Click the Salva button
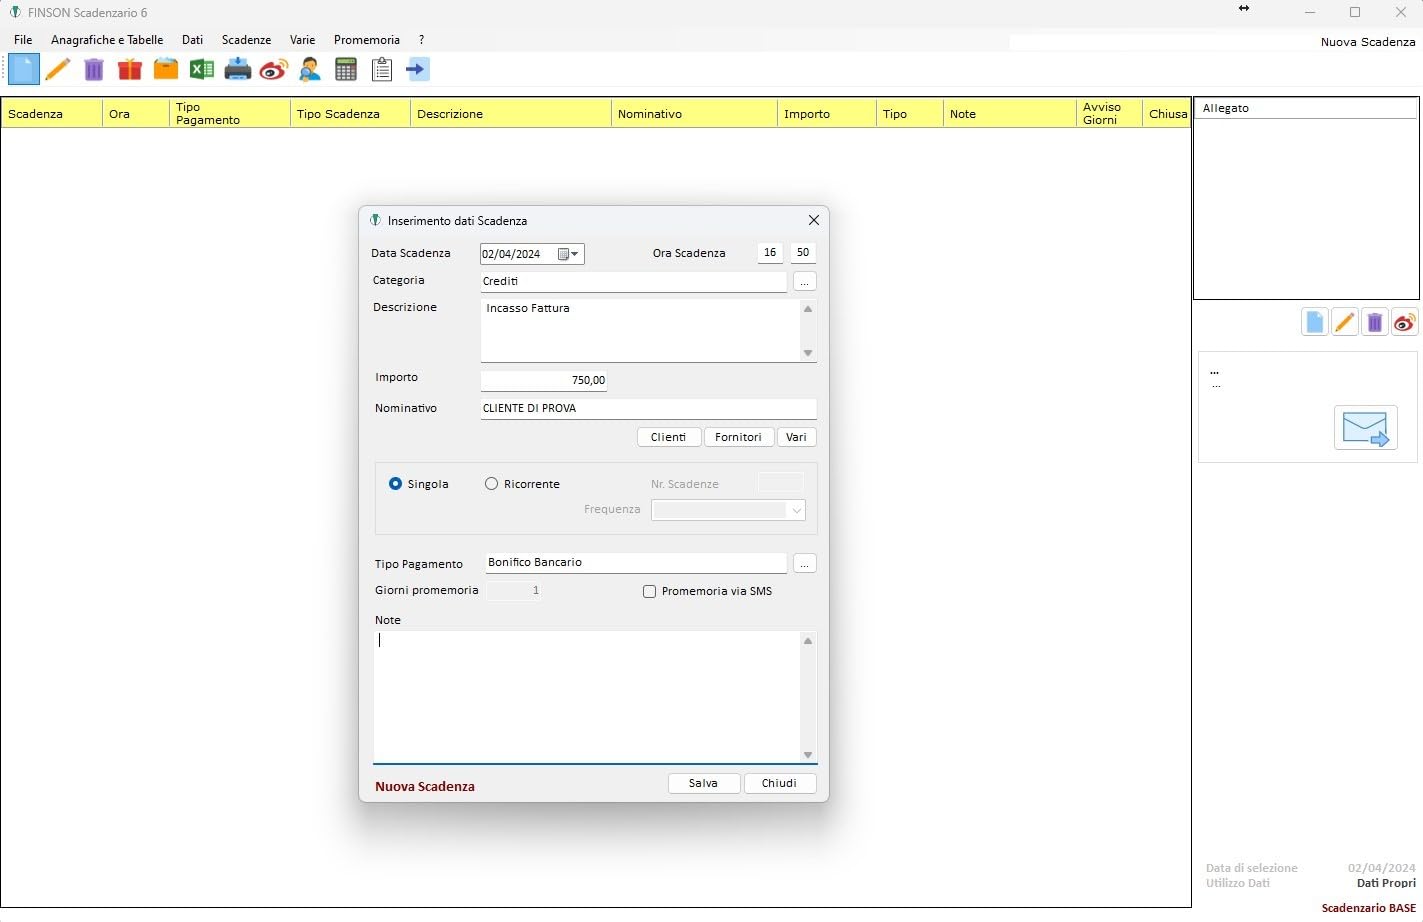This screenshot has width=1423, height=922. (x=703, y=783)
